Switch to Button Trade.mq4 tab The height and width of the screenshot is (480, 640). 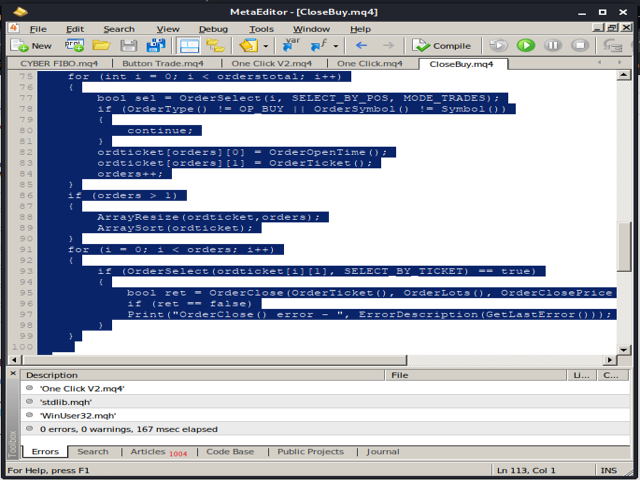(163, 64)
